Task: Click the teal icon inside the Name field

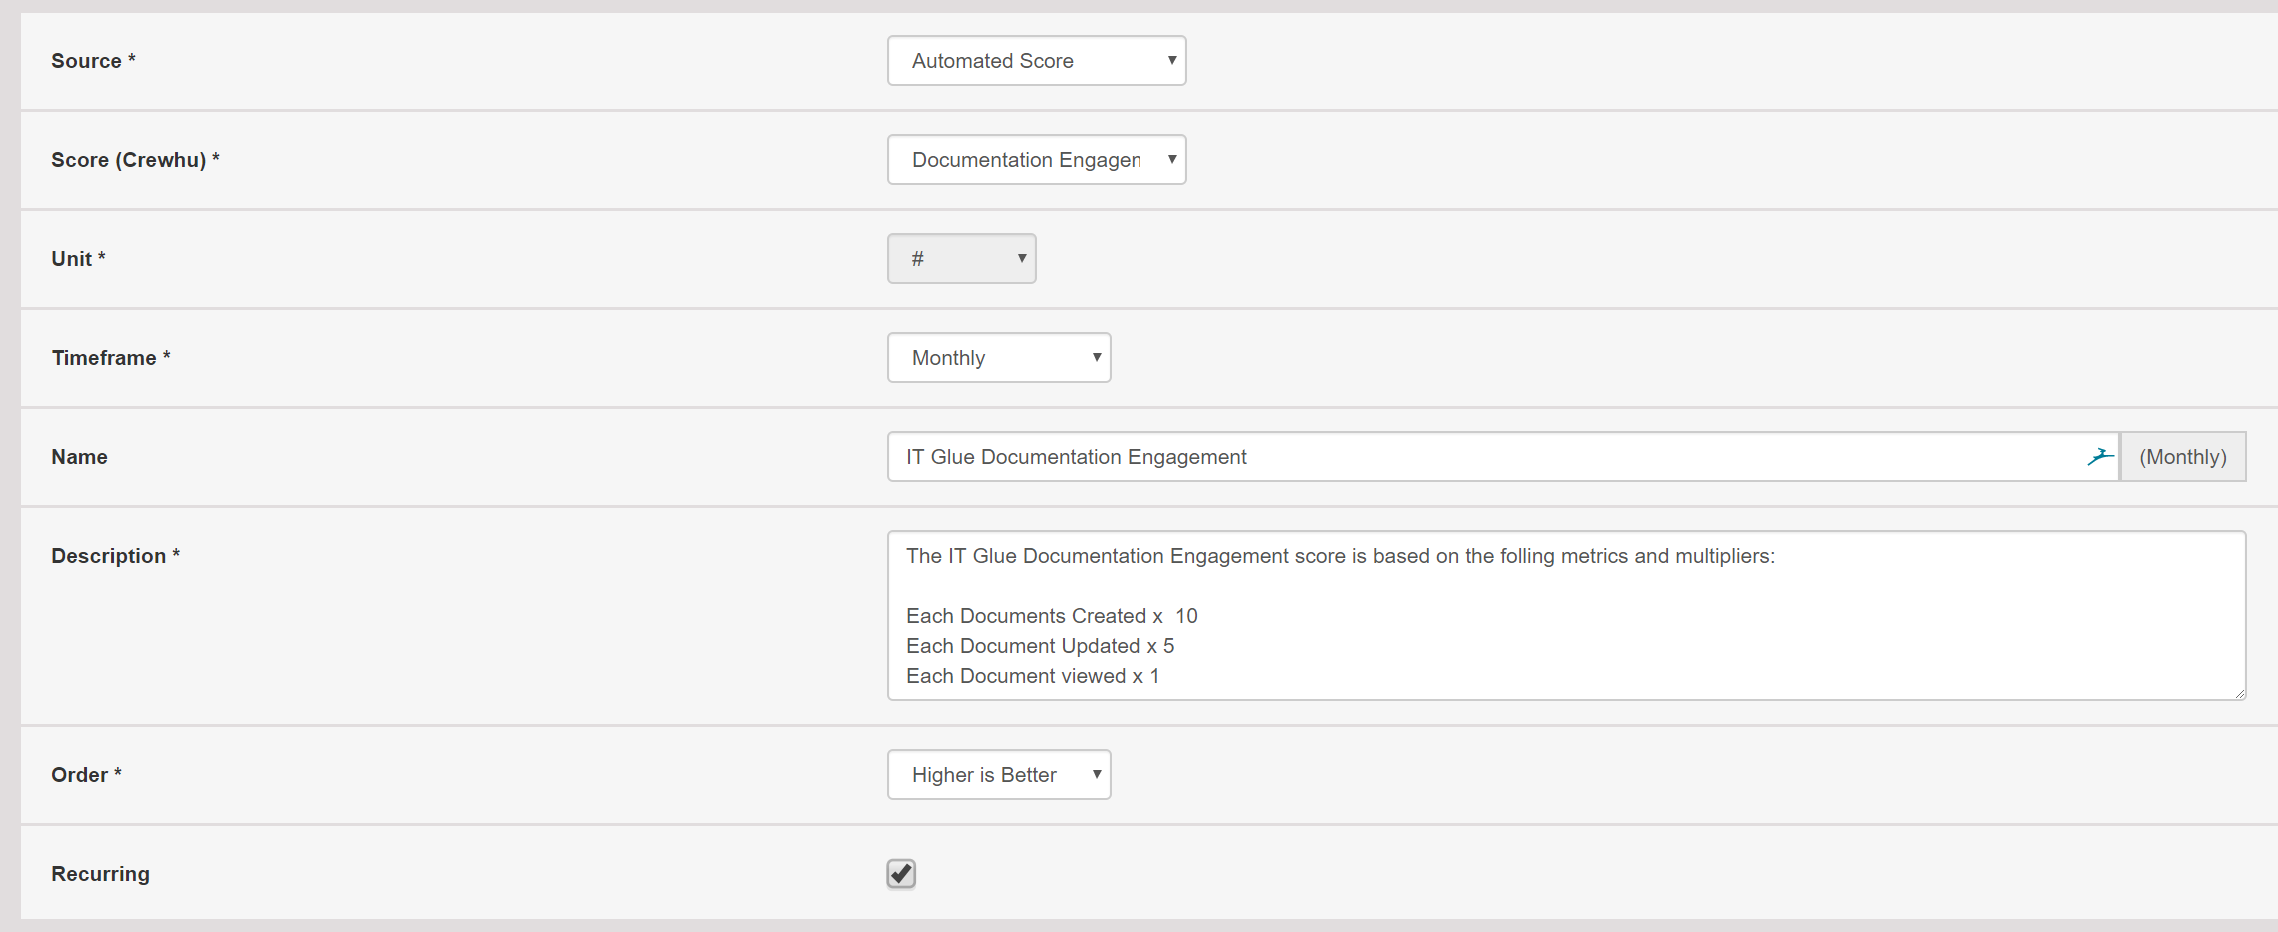Action: coord(2100,457)
